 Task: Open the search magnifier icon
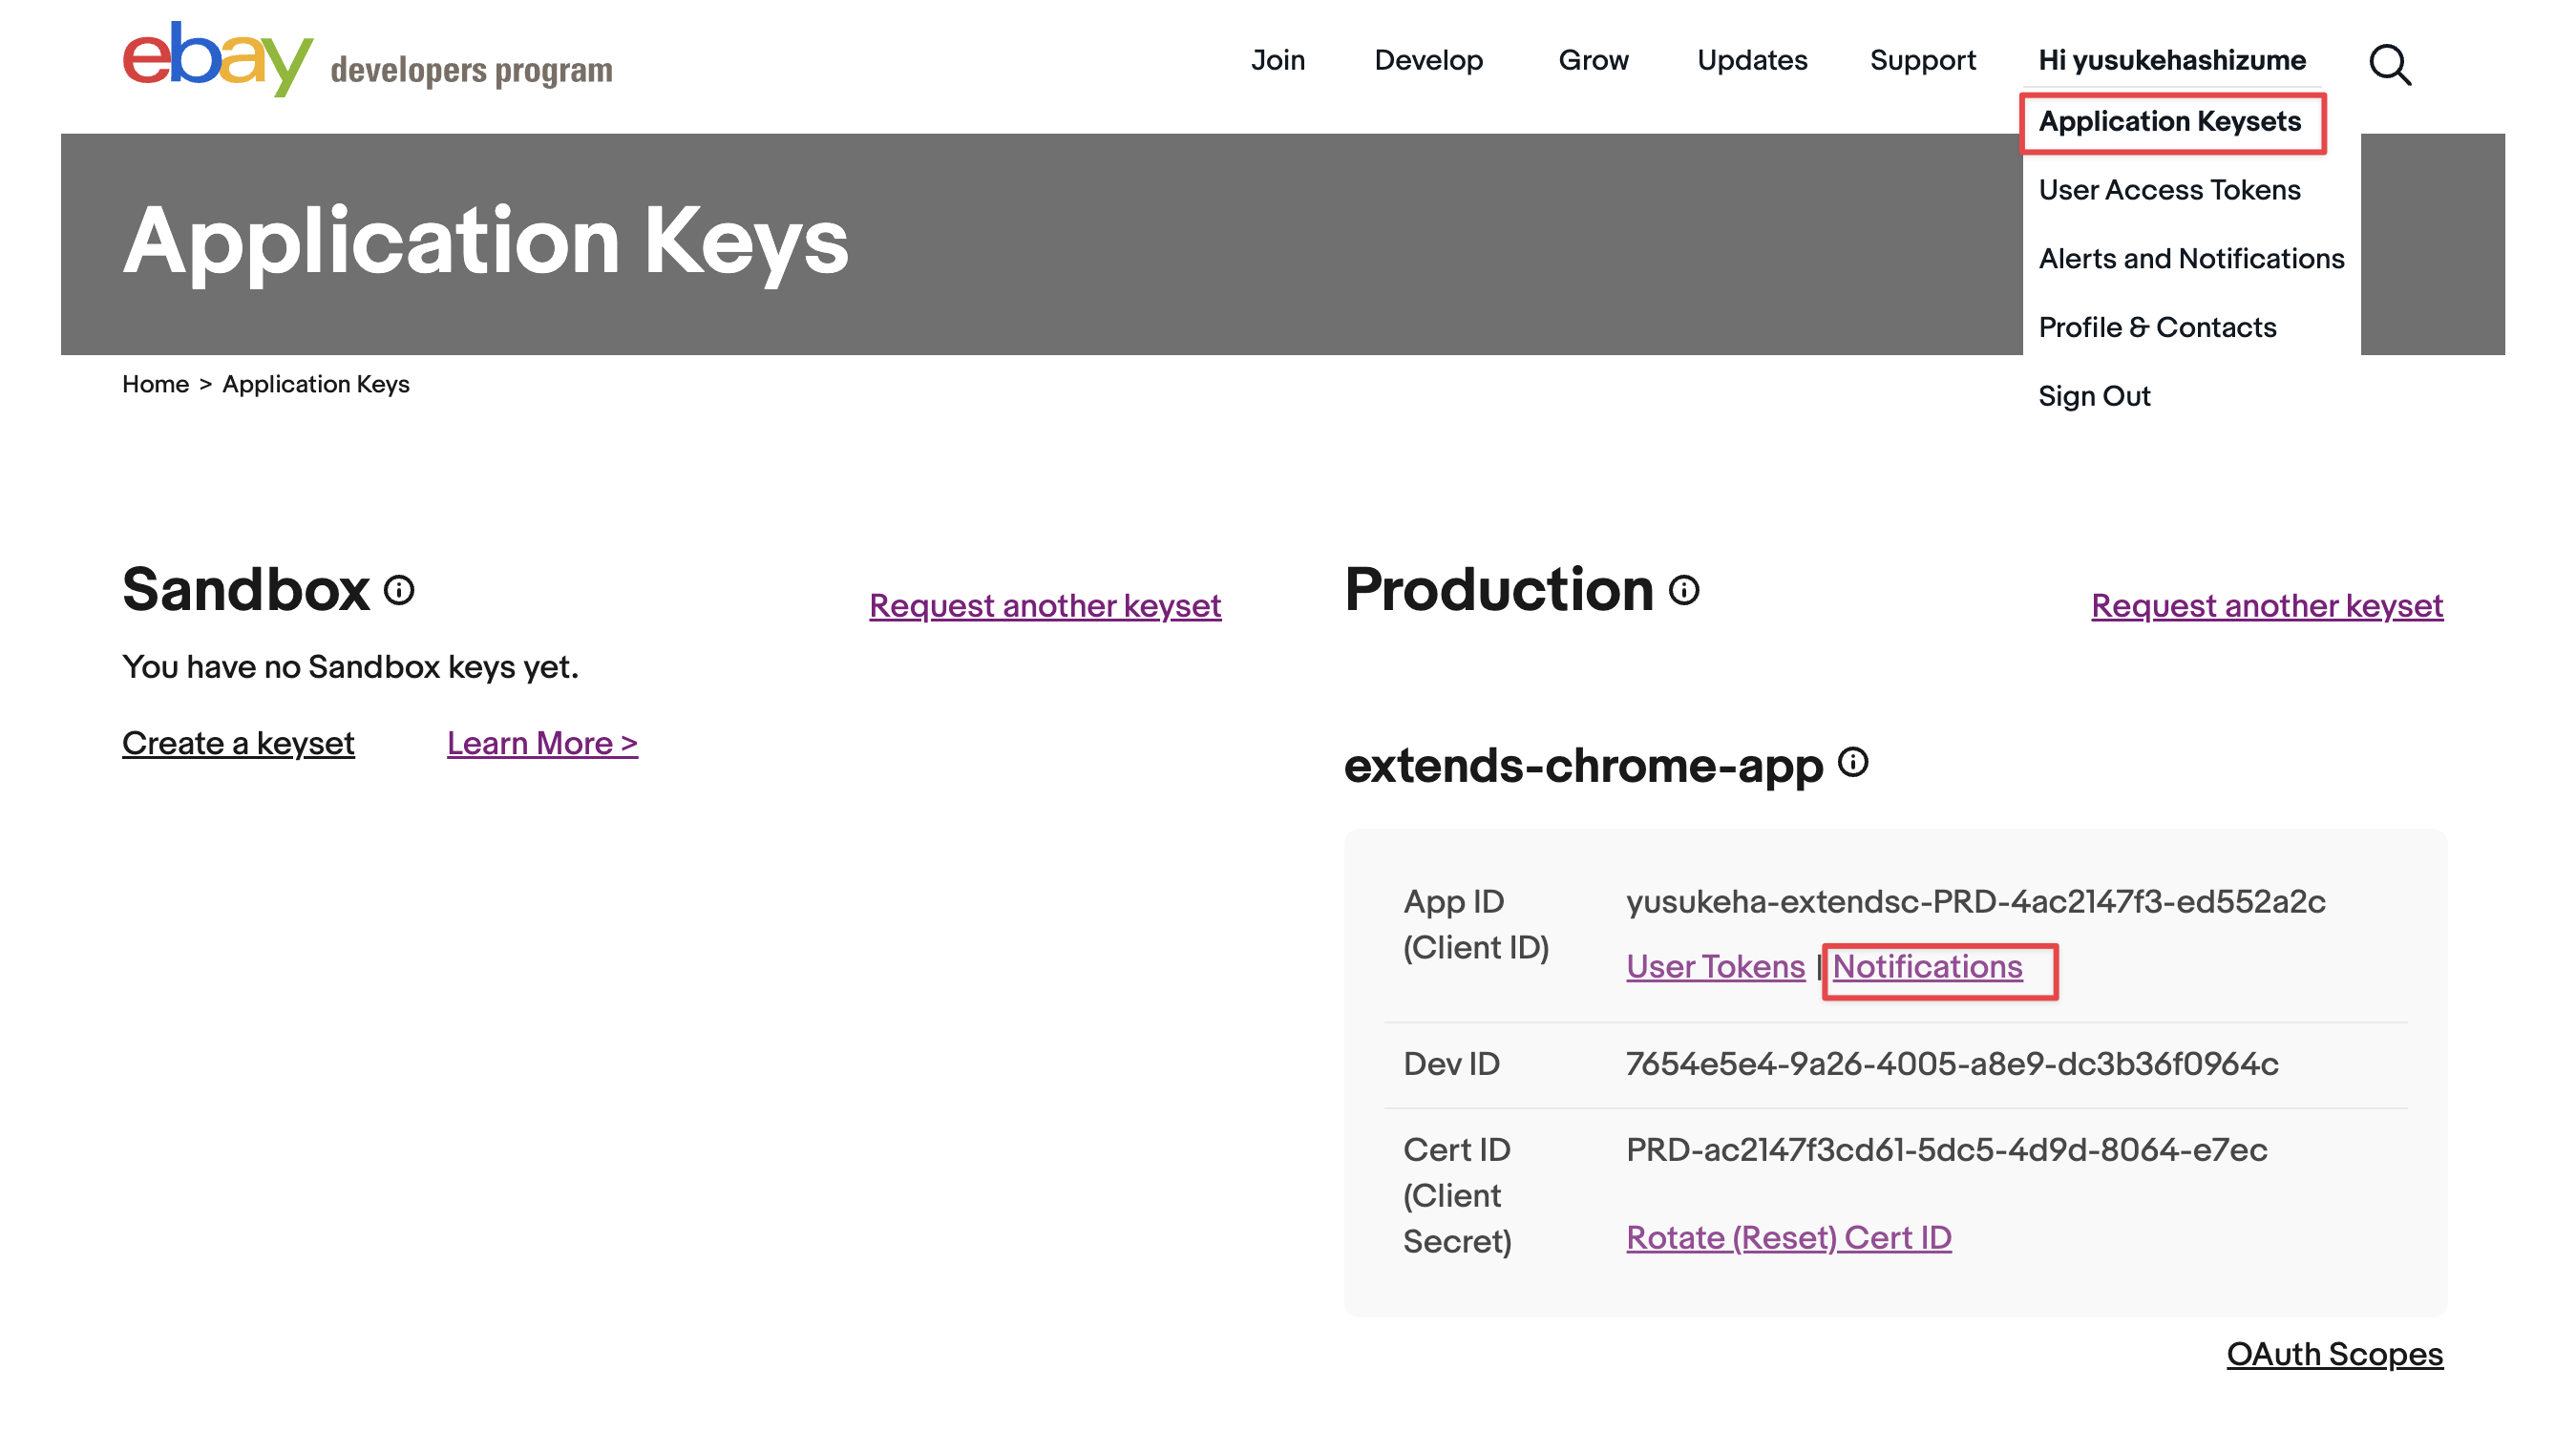coord(2389,65)
